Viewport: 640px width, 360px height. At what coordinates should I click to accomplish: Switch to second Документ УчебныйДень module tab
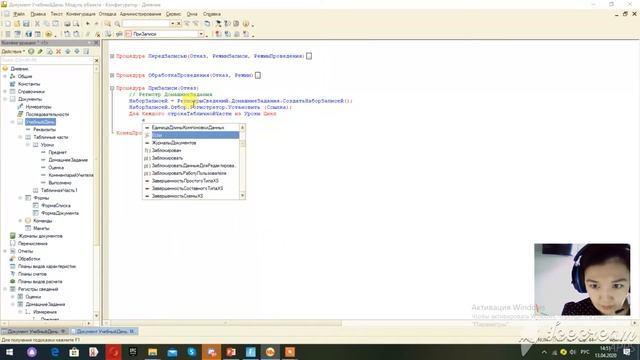(104, 331)
